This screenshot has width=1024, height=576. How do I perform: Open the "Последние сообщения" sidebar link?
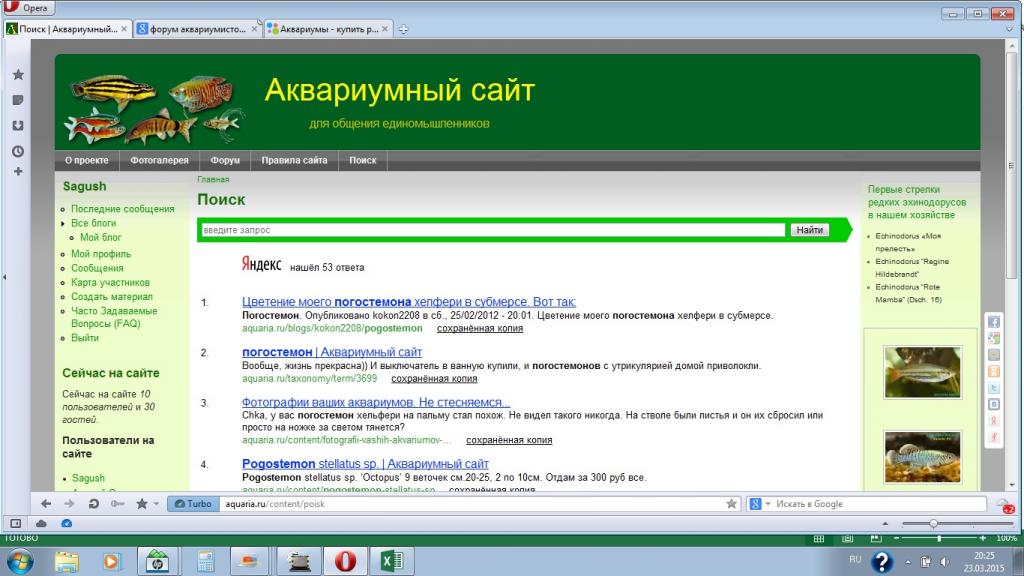coord(123,209)
